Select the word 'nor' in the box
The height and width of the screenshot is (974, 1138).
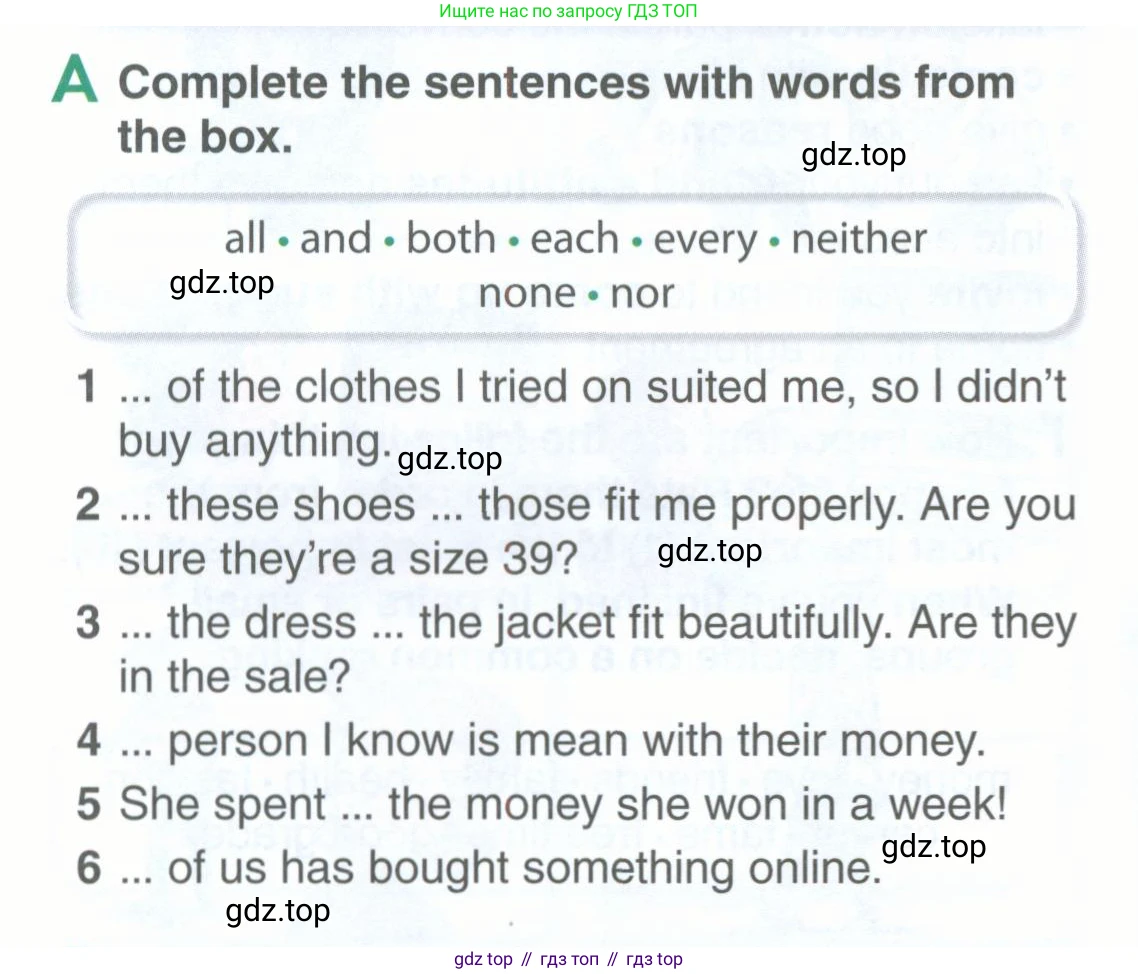(642, 294)
